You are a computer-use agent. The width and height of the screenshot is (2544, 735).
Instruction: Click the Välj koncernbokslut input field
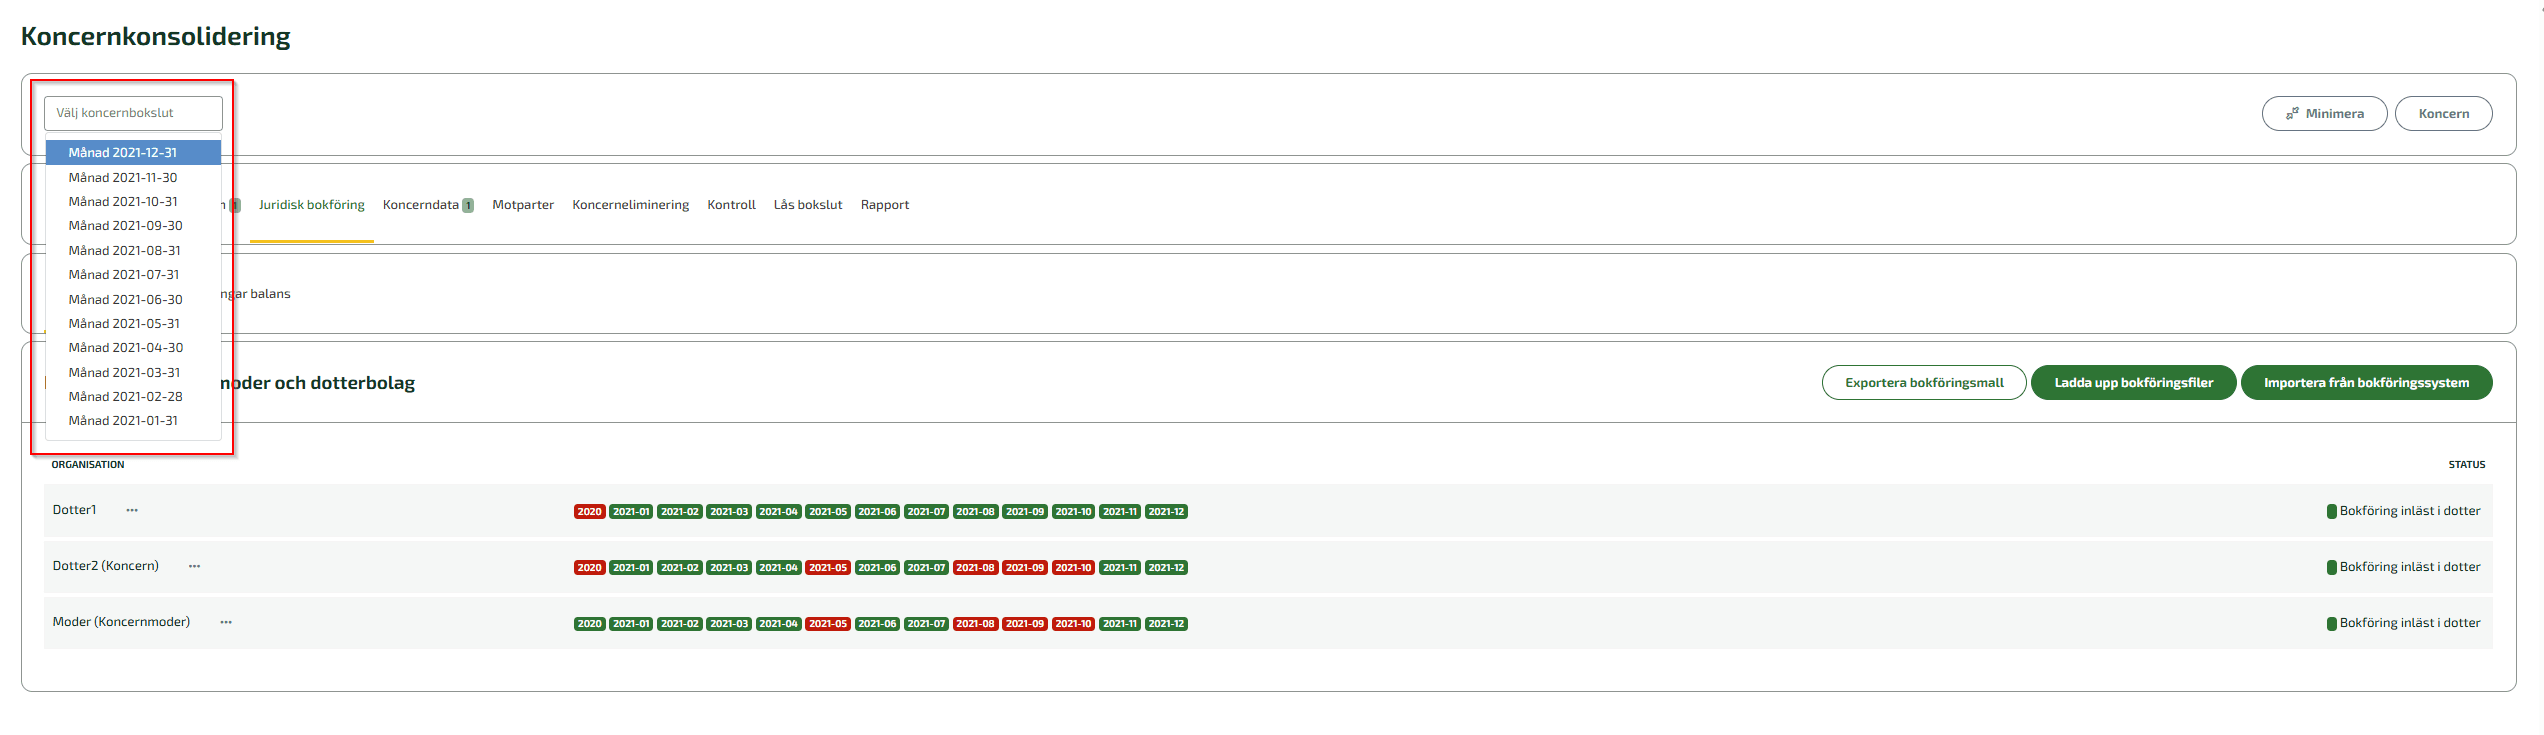click(x=133, y=113)
